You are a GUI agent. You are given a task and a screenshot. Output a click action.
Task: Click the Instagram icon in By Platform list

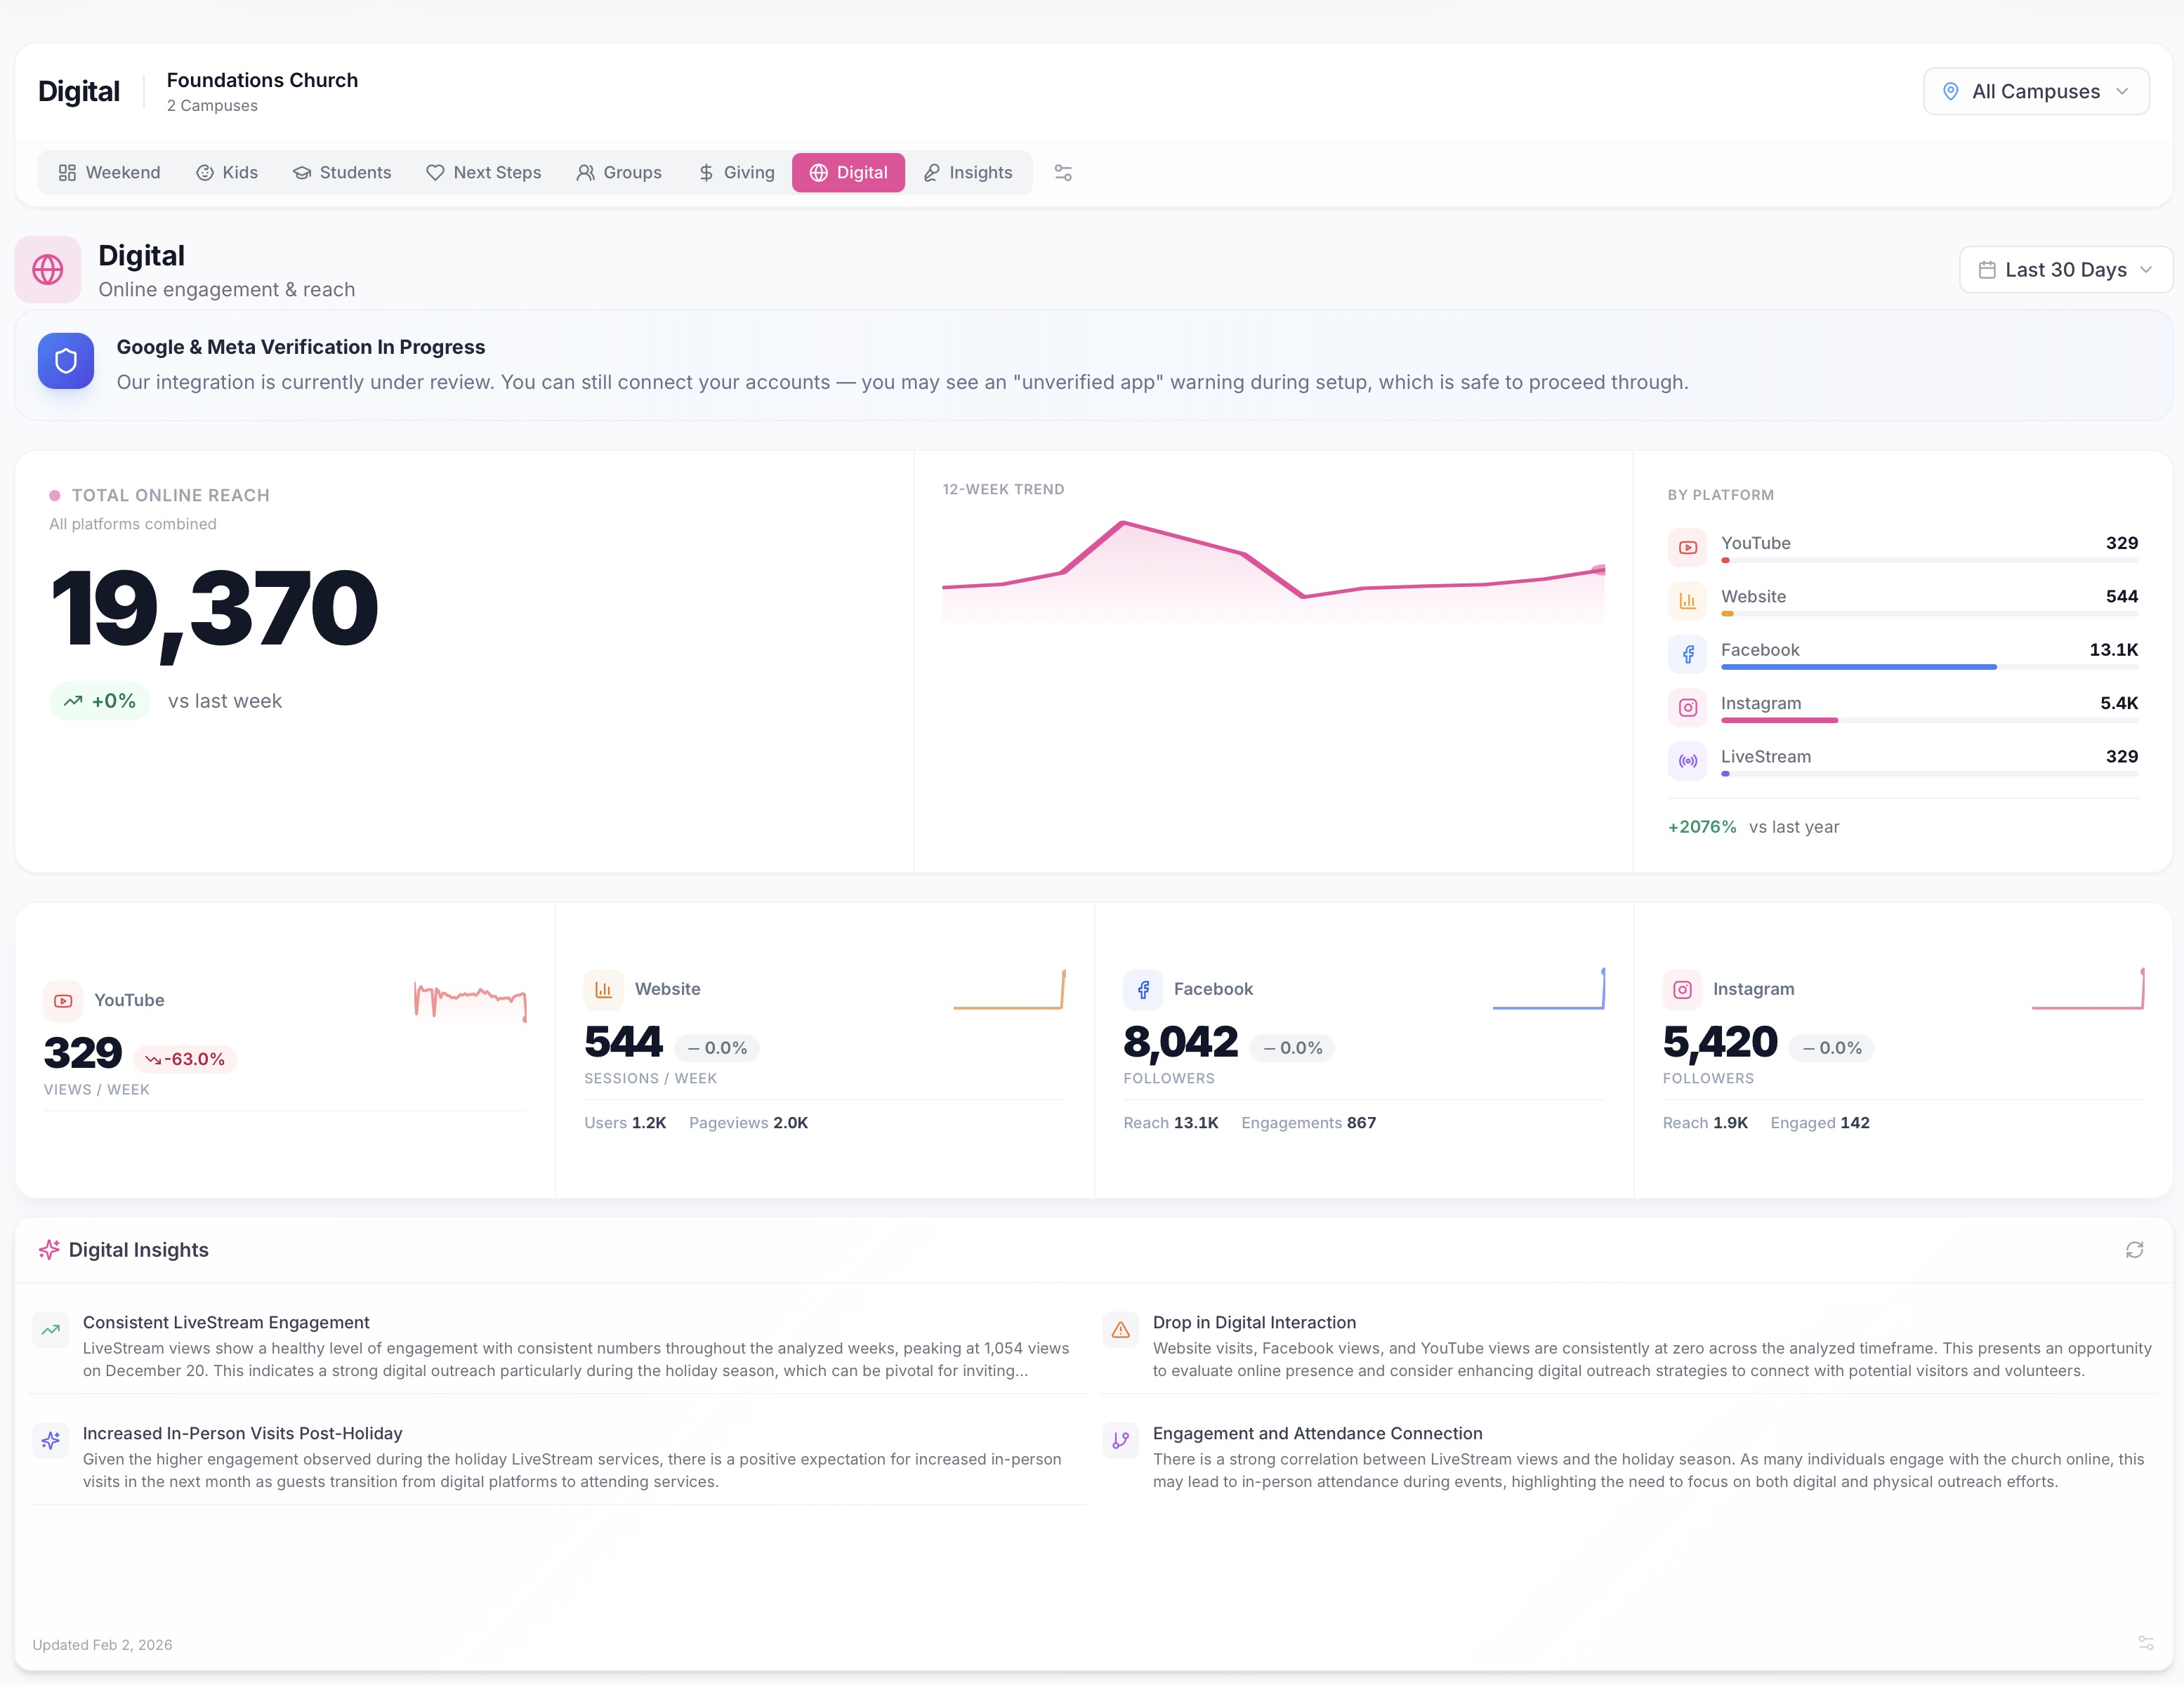(x=1687, y=707)
